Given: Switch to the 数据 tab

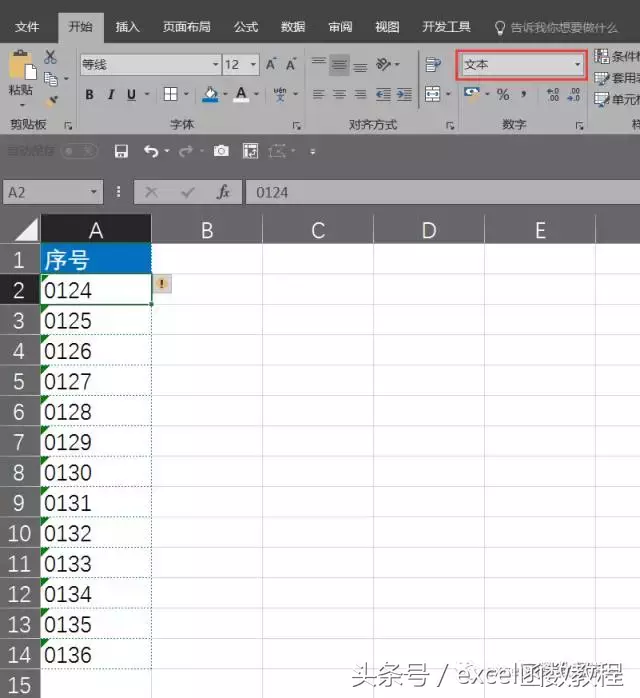Looking at the screenshot, I should tap(293, 27).
